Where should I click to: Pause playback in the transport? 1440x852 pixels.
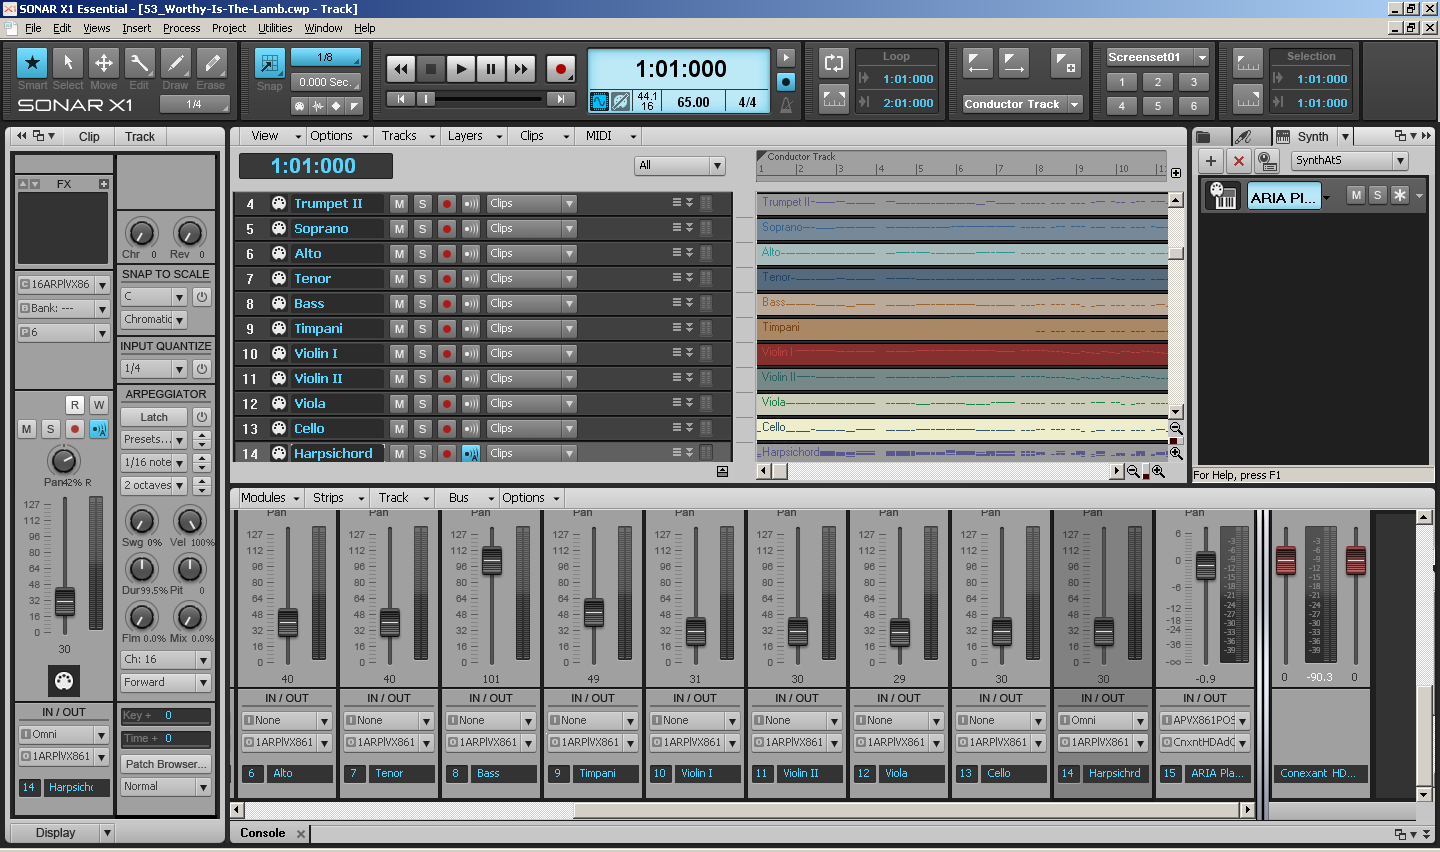point(491,69)
